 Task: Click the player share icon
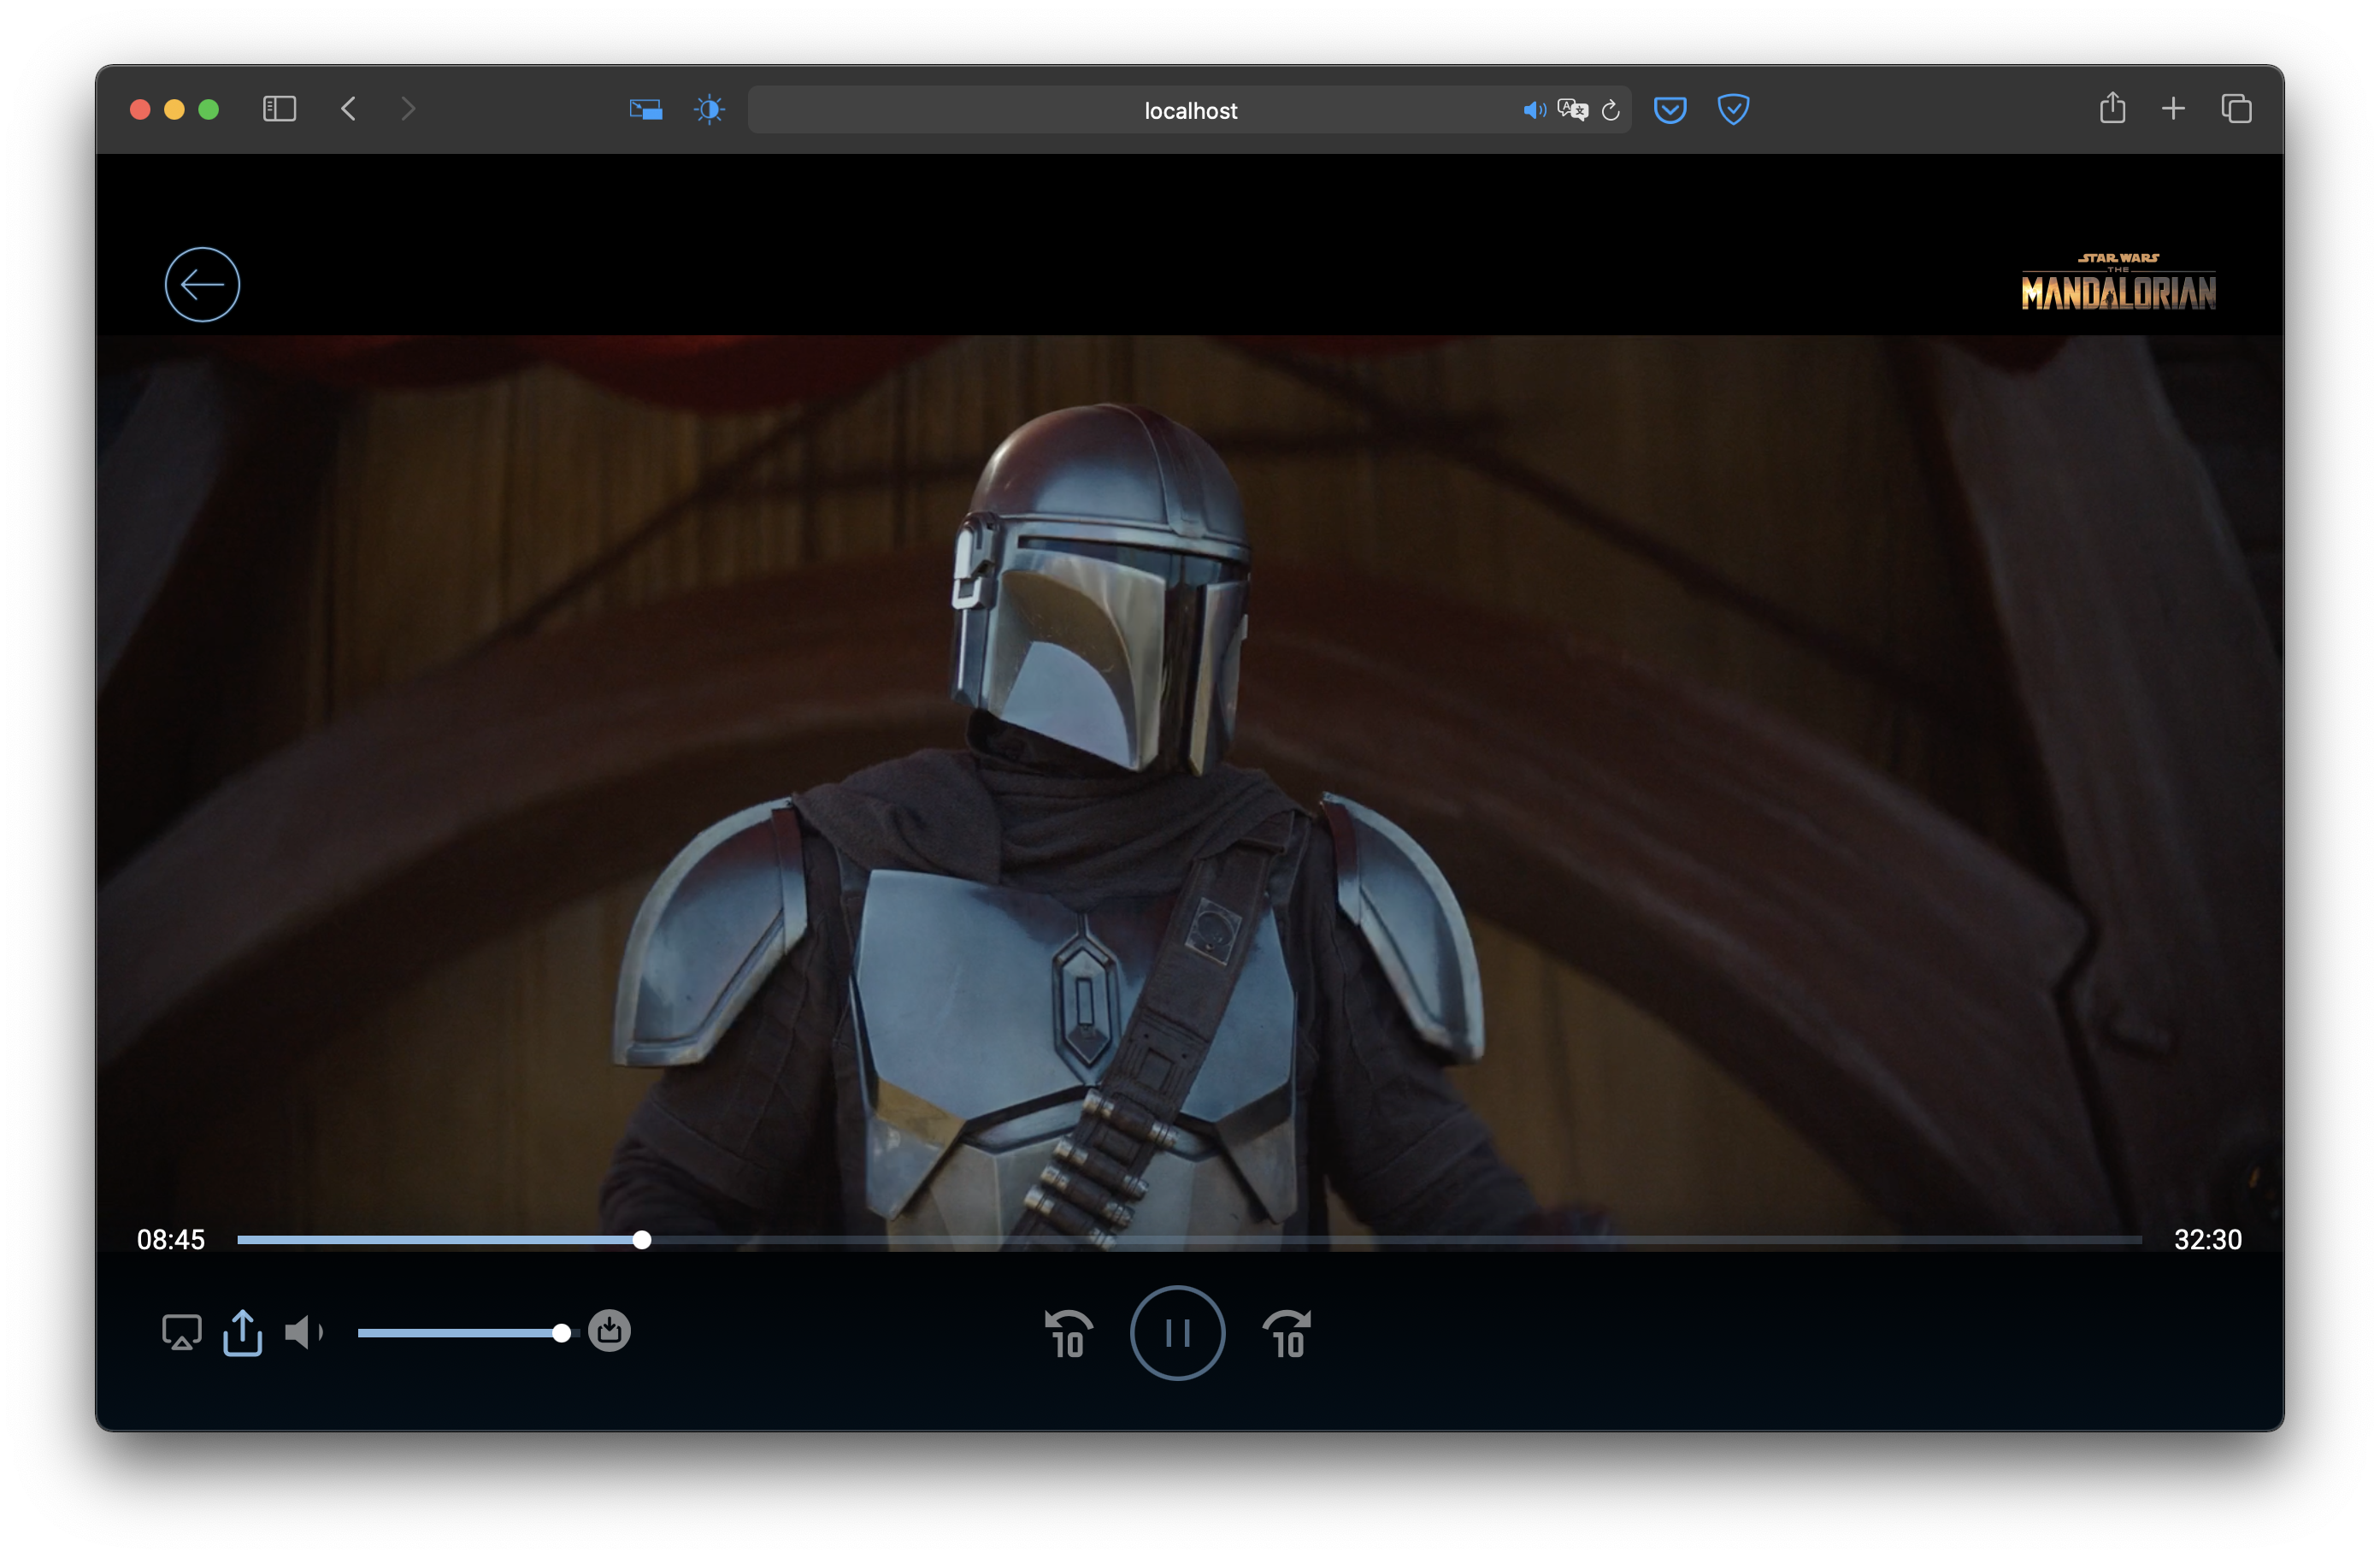coord(242,1332)
